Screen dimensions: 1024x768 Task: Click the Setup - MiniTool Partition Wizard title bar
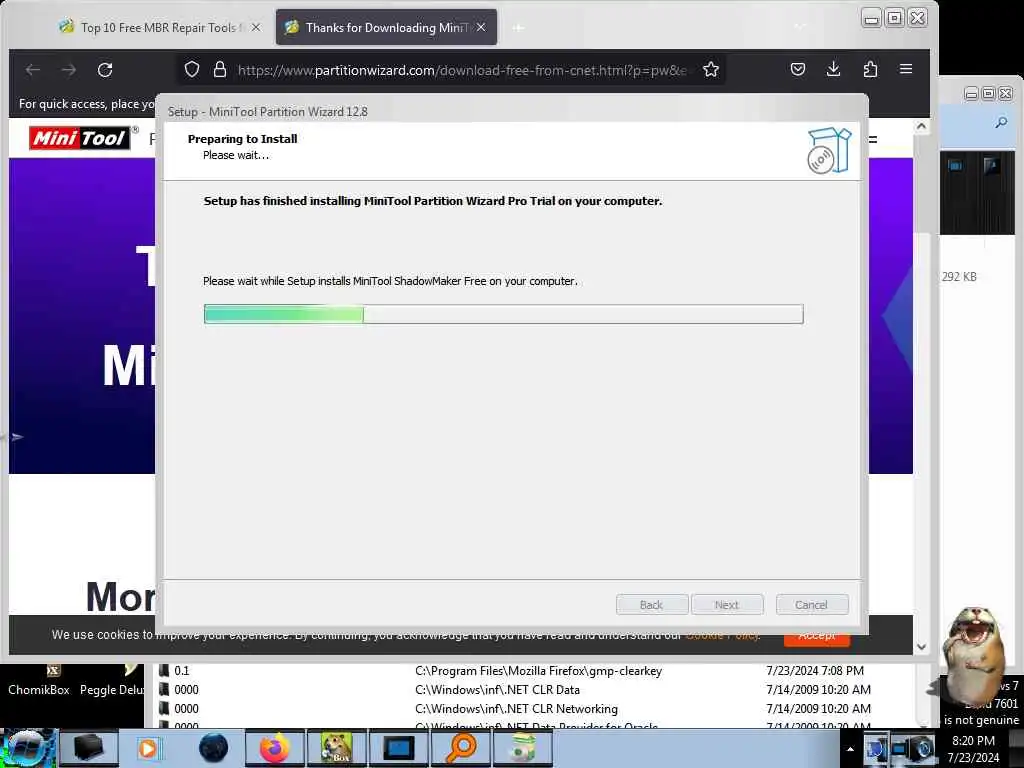[x=512, y=112]
